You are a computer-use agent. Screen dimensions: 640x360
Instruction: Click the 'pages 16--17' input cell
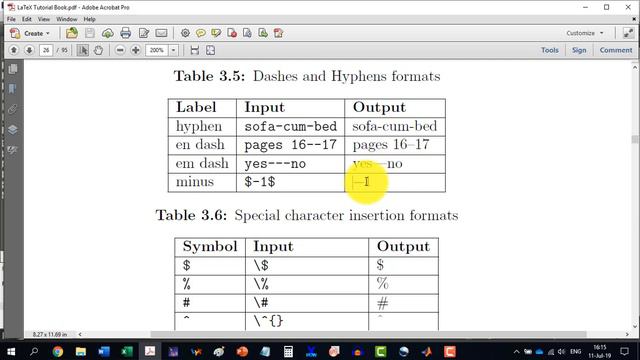coord(290,145)
